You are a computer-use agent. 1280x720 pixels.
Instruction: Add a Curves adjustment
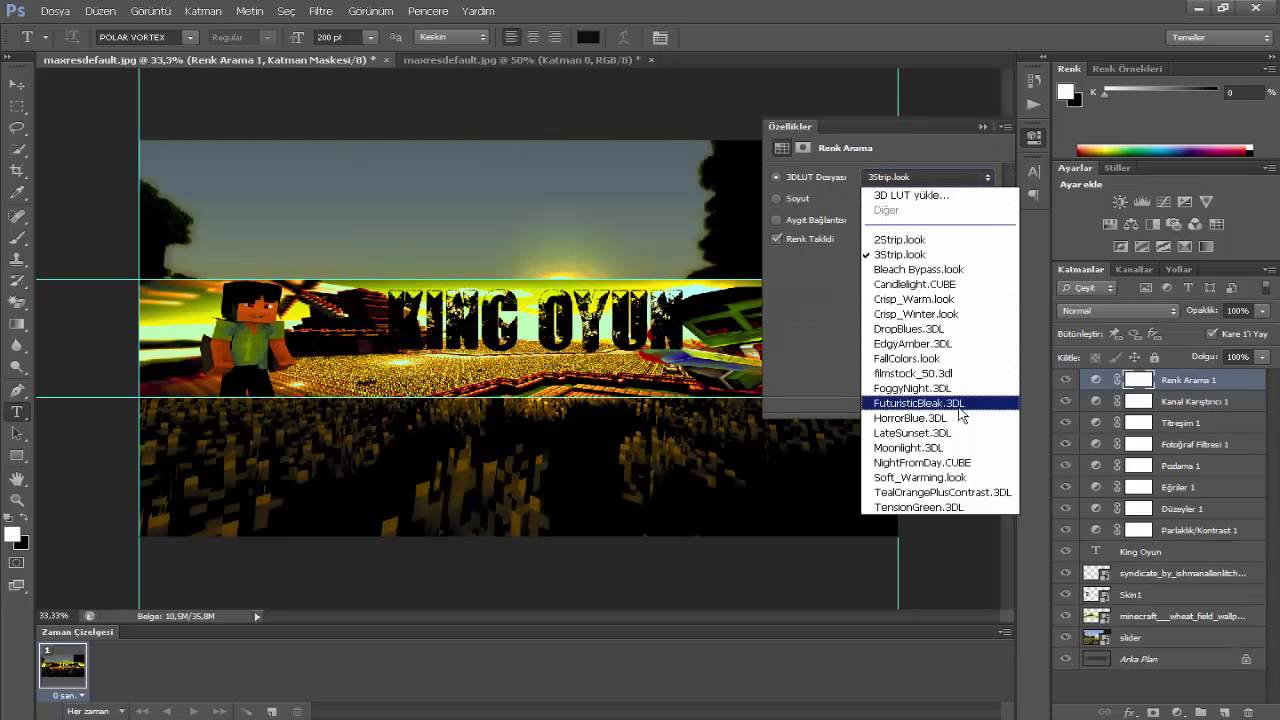pos(1163,202)
